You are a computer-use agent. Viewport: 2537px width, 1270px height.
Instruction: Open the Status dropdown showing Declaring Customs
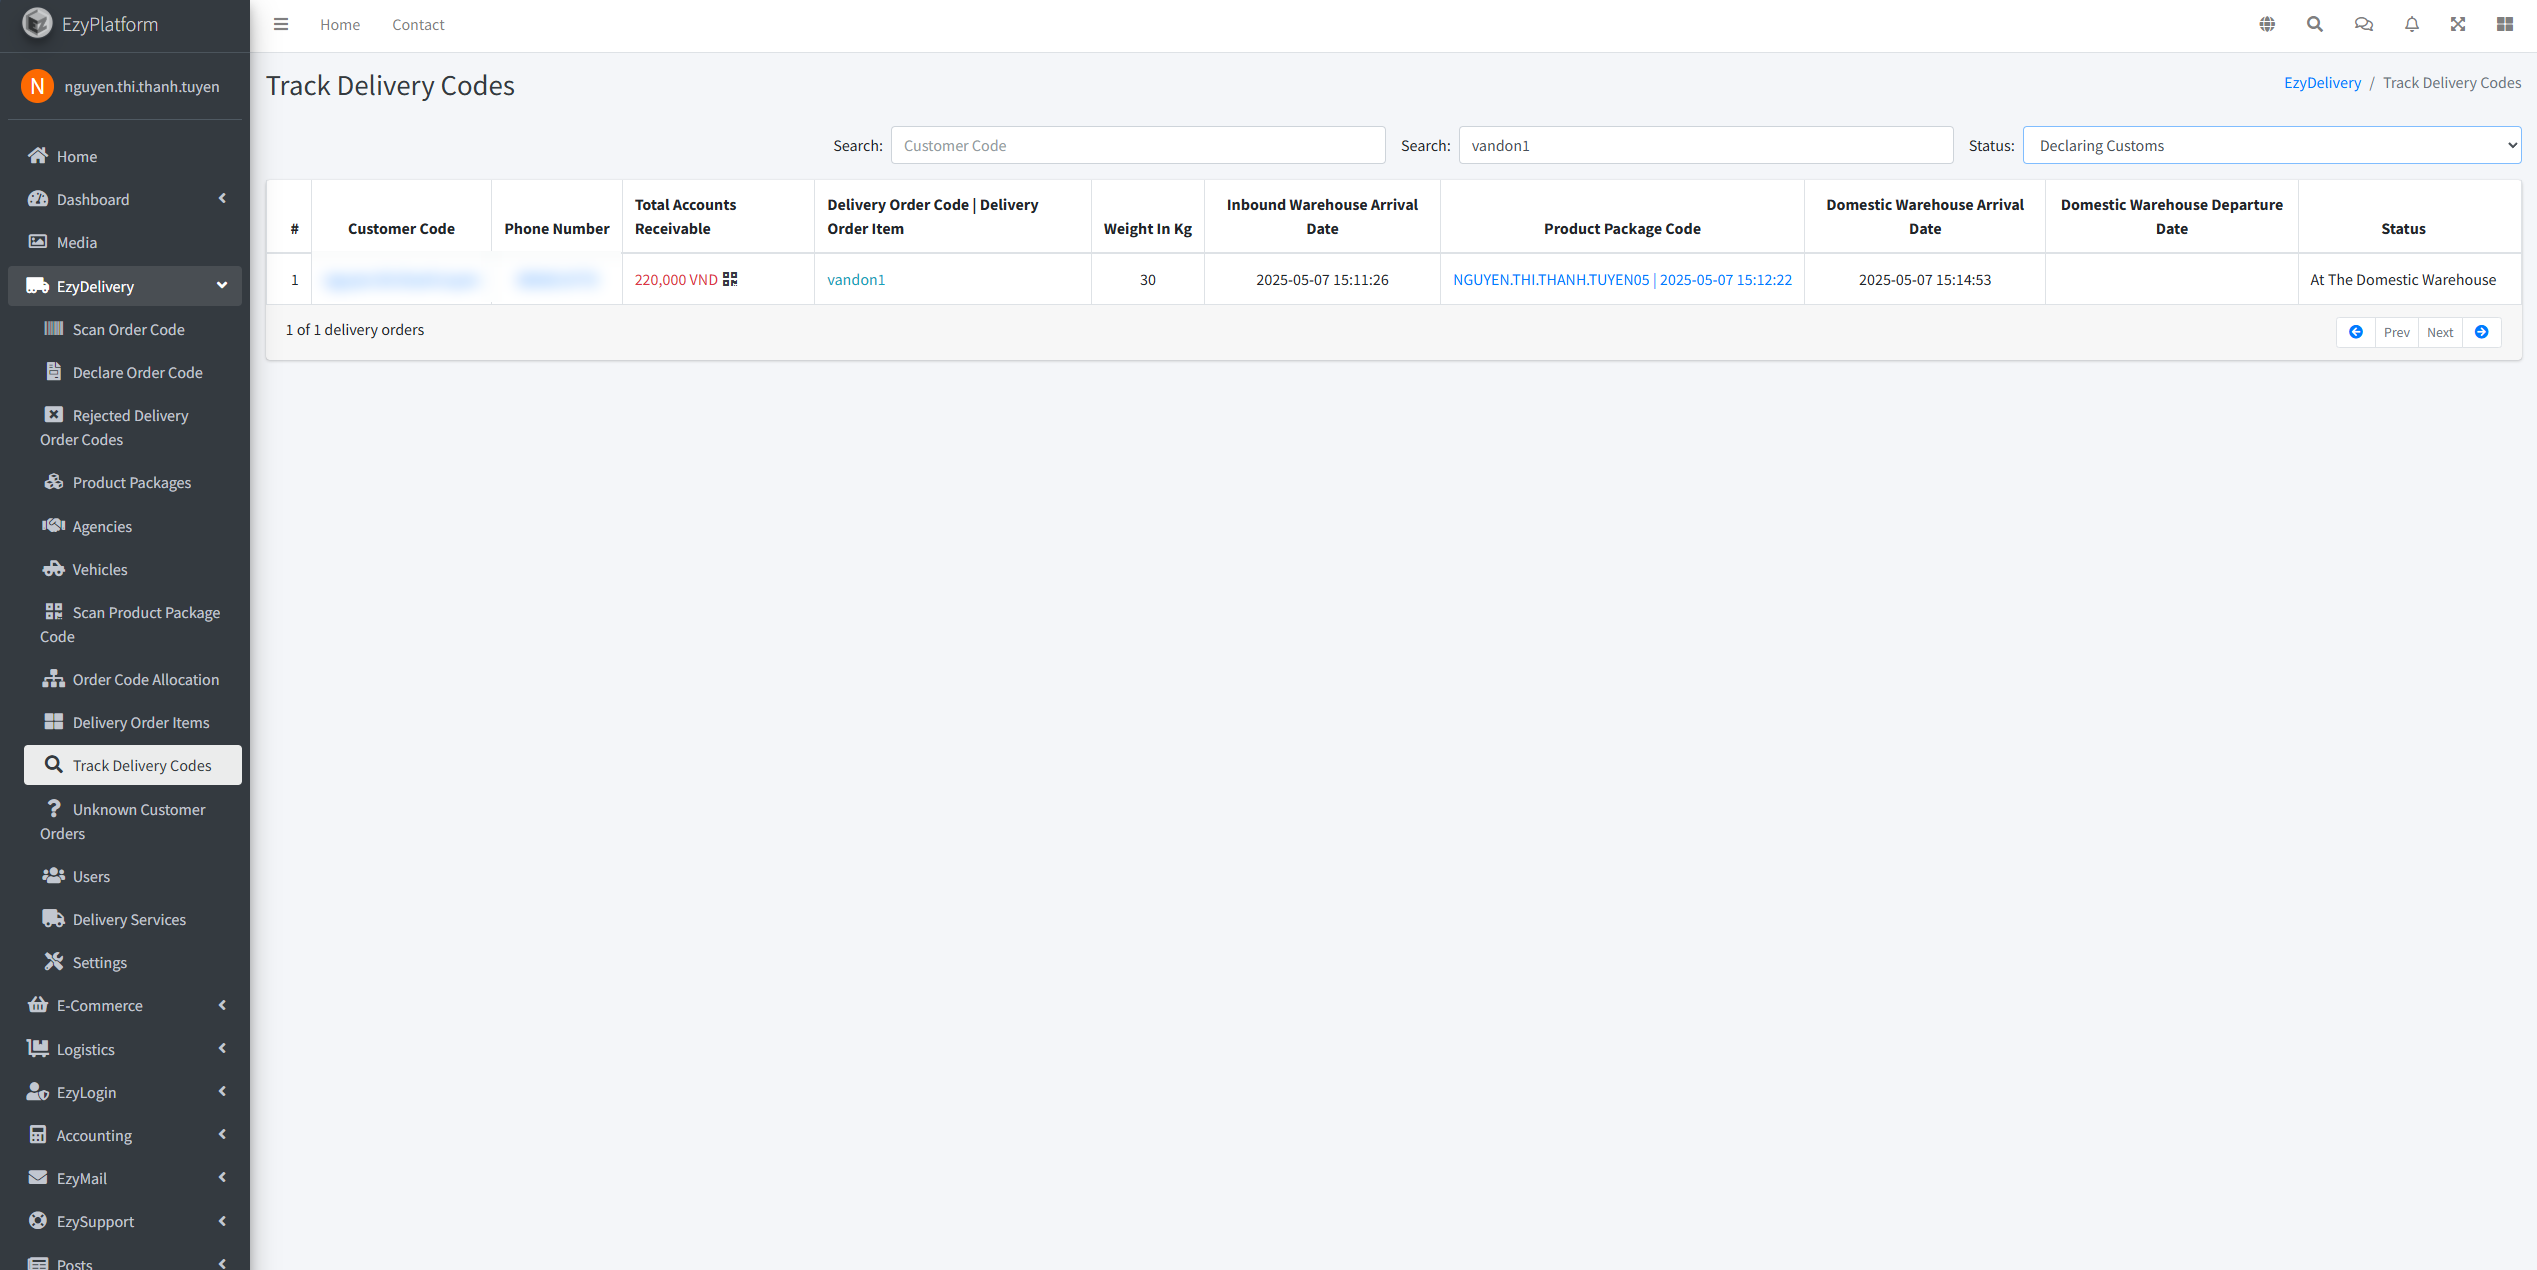pos(2271,145)
